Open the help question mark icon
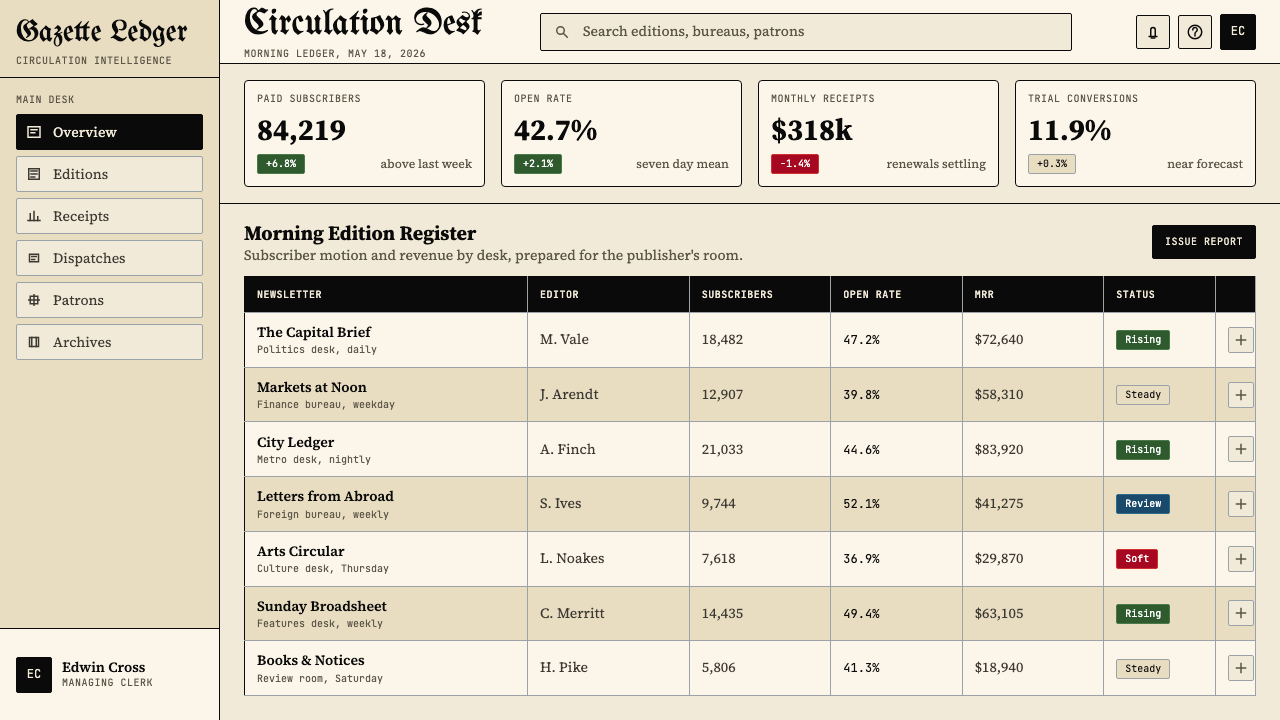The height and width of the screenshot is (720, 1280). click(1195, 32)
